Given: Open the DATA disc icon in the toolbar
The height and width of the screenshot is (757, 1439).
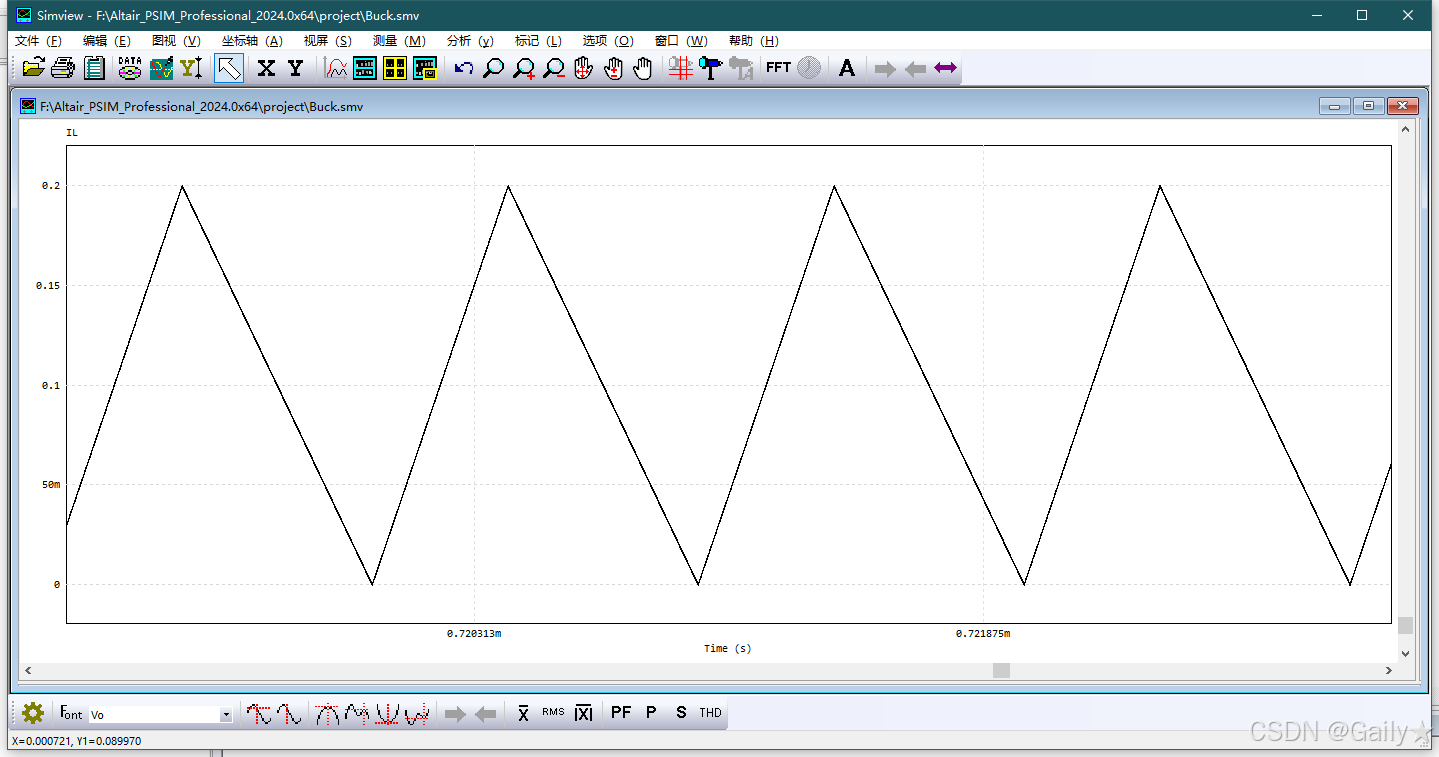Looking at the screenshot, I should tap(130, 68).
